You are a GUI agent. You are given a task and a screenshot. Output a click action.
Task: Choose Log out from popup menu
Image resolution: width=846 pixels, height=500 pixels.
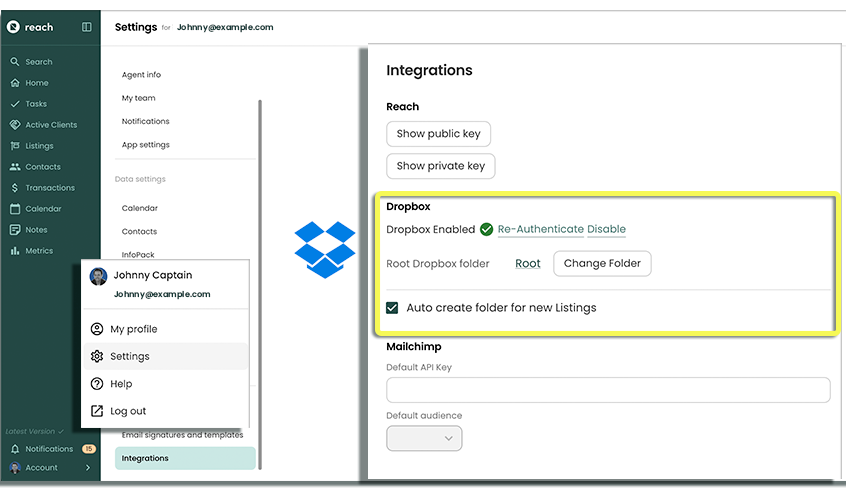tap(128, 411)
